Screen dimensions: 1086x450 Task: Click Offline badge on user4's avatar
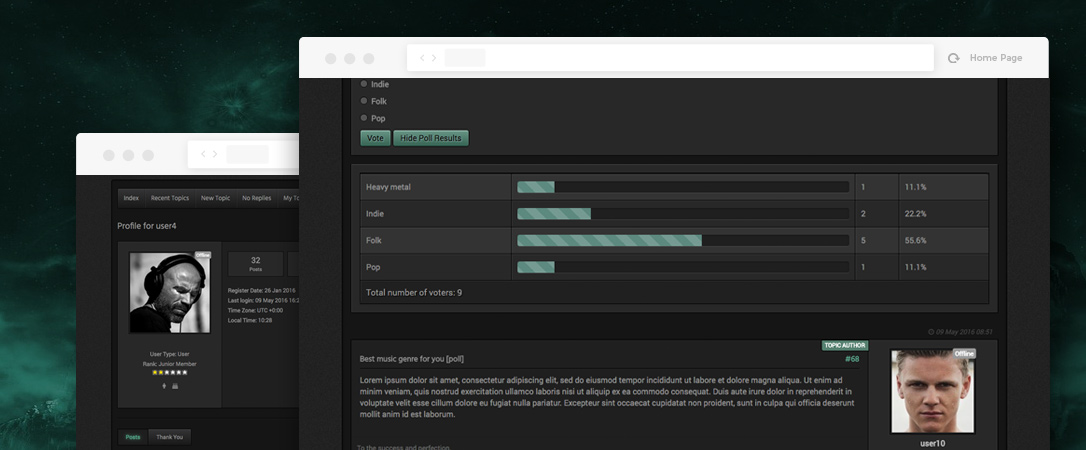click(202, 255)
